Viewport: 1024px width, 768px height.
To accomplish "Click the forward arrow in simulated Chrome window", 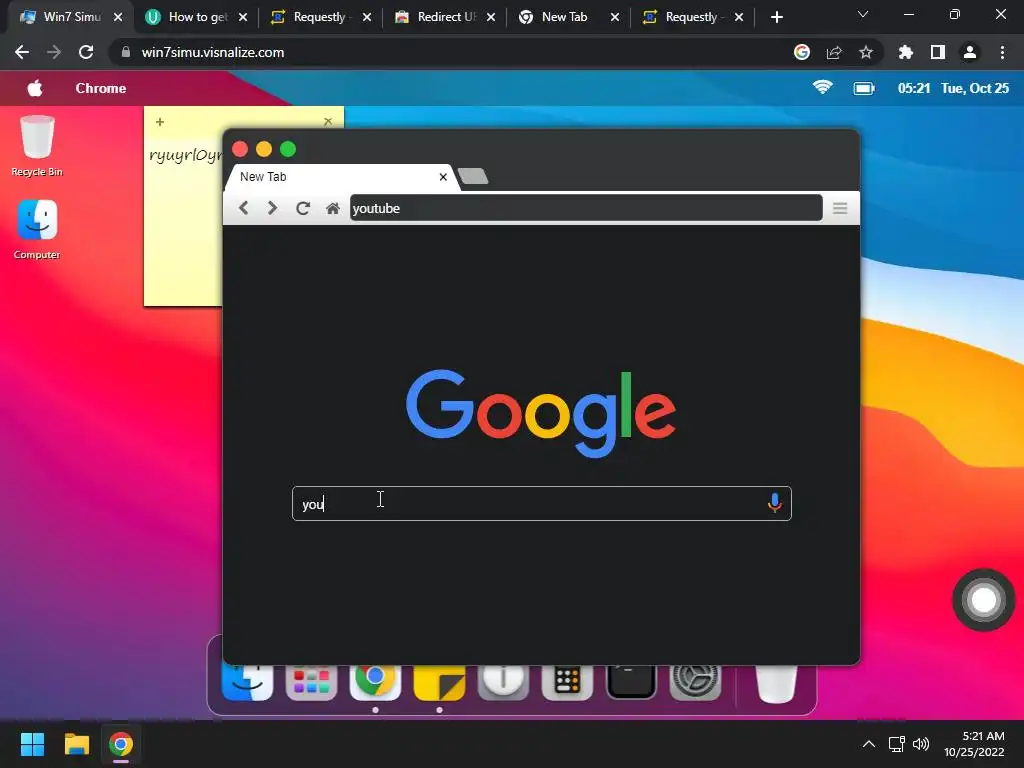I will tap(272, 208).
